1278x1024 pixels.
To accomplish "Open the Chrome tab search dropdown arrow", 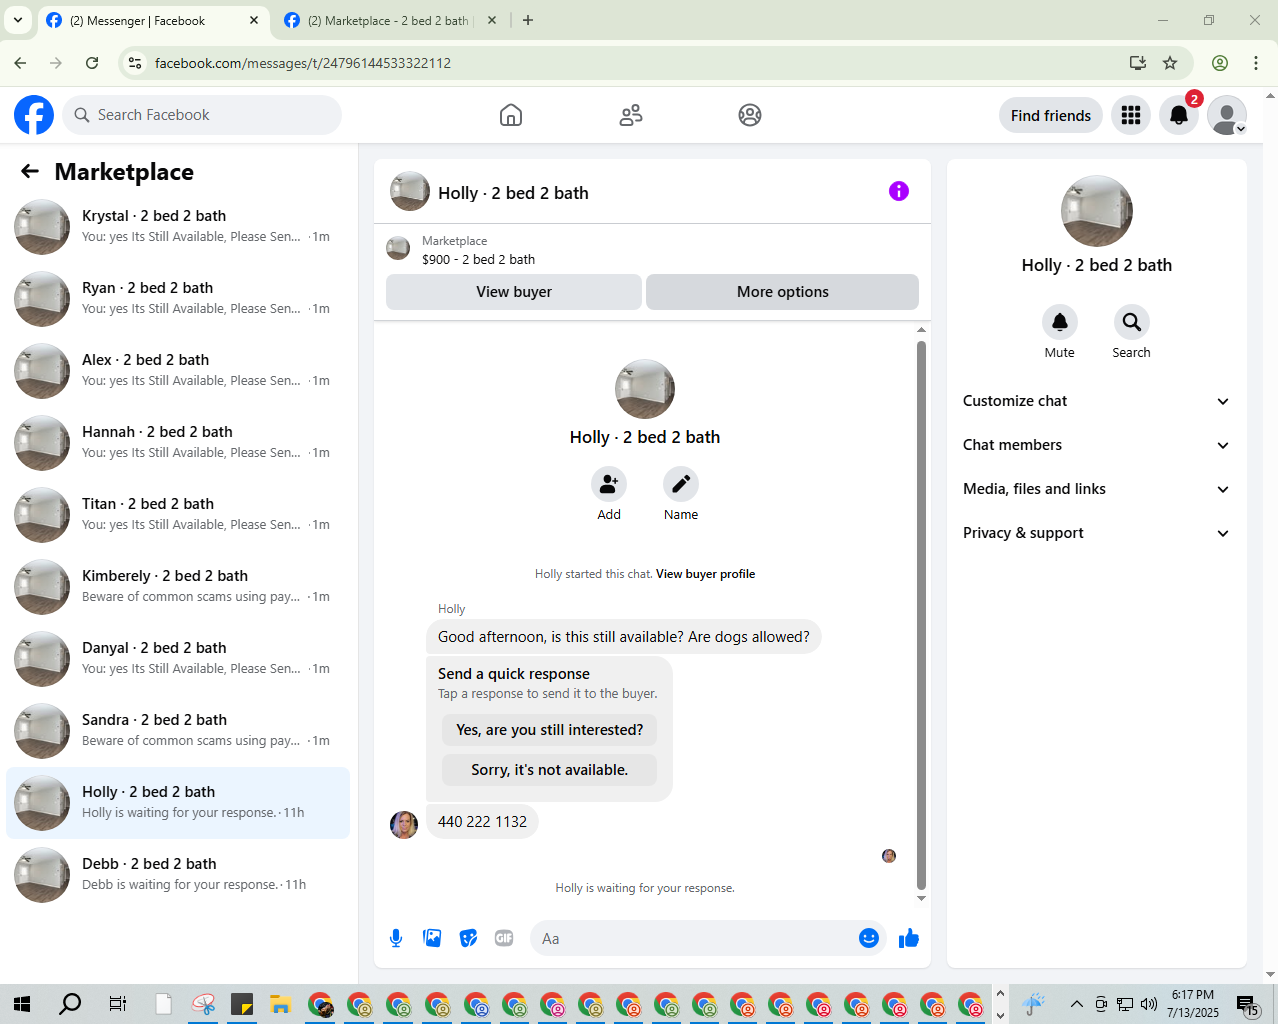I will point(18,20).
